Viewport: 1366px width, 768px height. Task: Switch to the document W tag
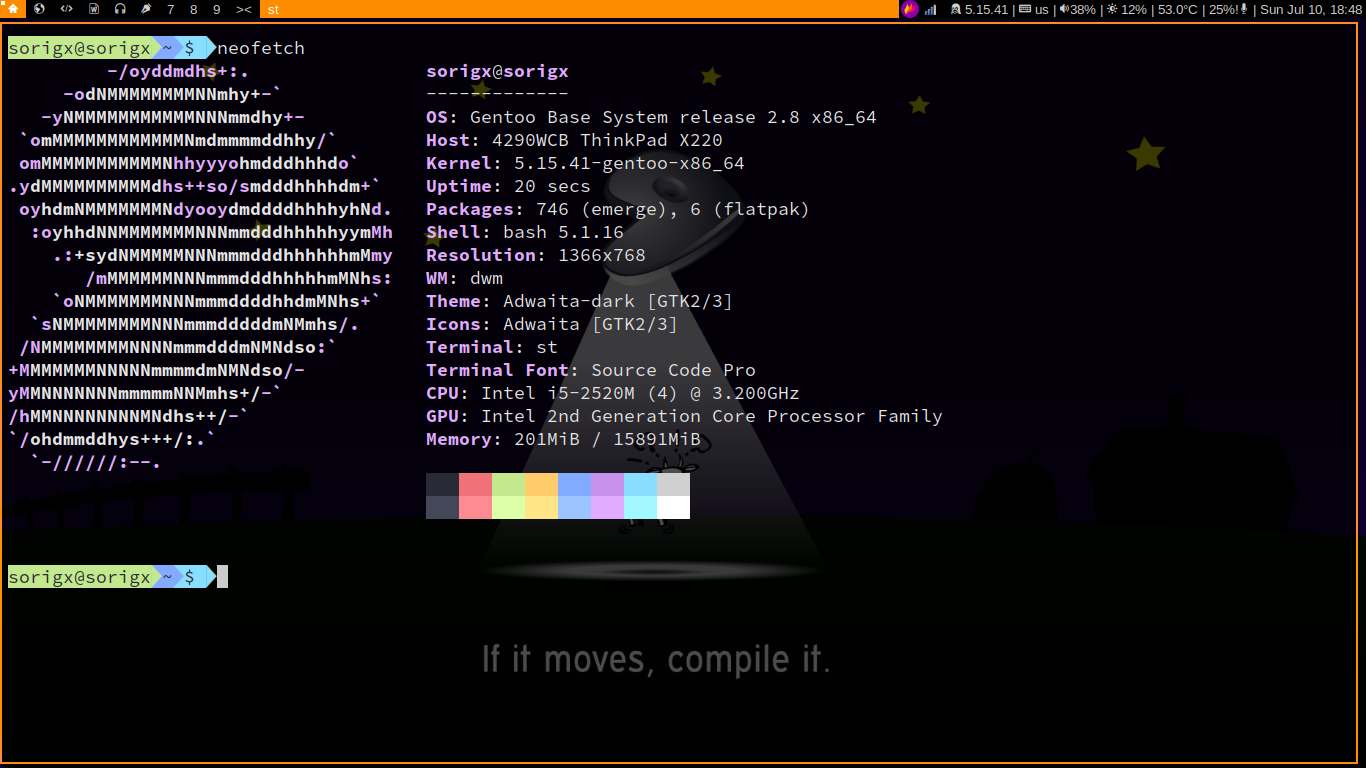[x=93, y=9]
